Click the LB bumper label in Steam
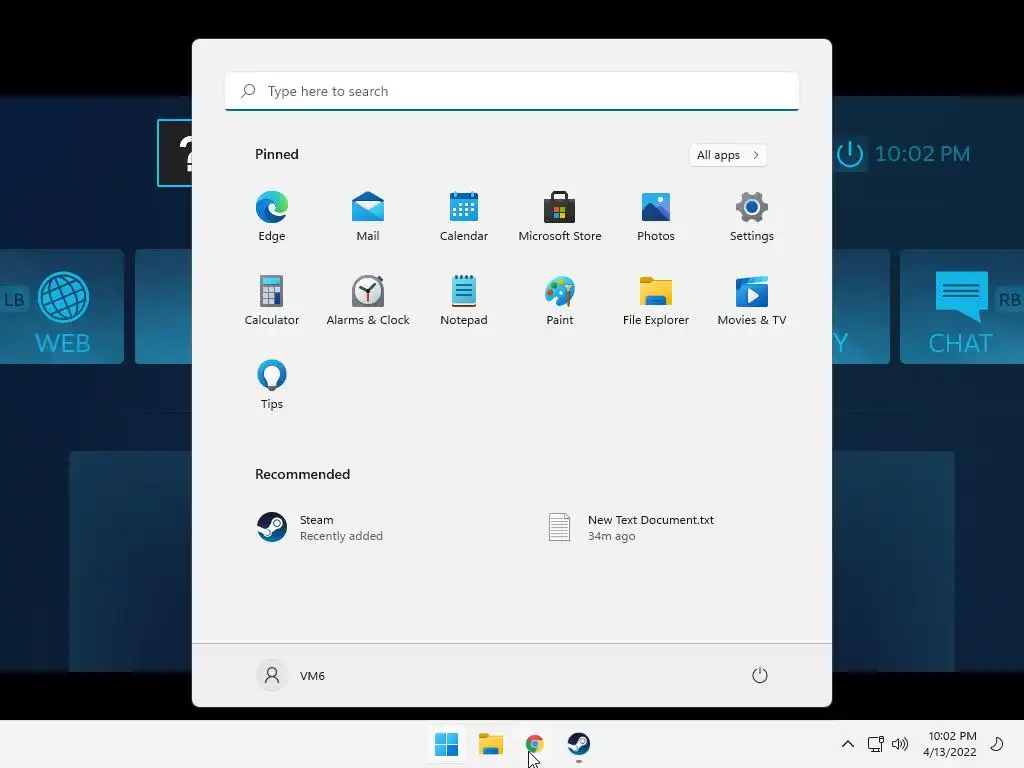The image size is (1024, 768). pyautogui.click(x=14, y=300)
